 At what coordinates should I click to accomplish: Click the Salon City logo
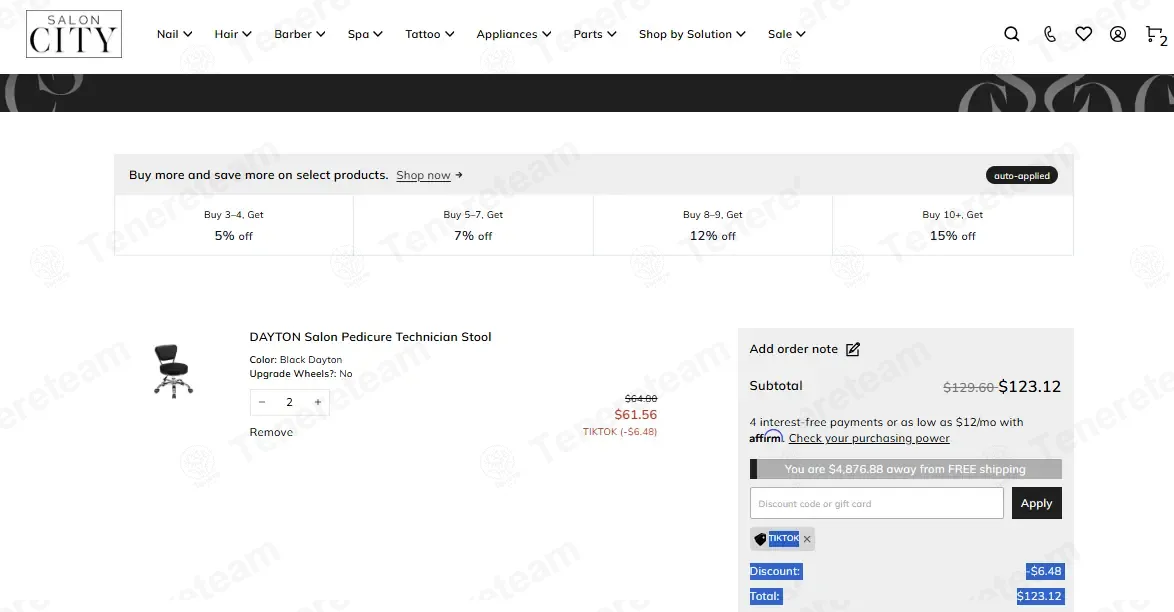tap(73, 34)
